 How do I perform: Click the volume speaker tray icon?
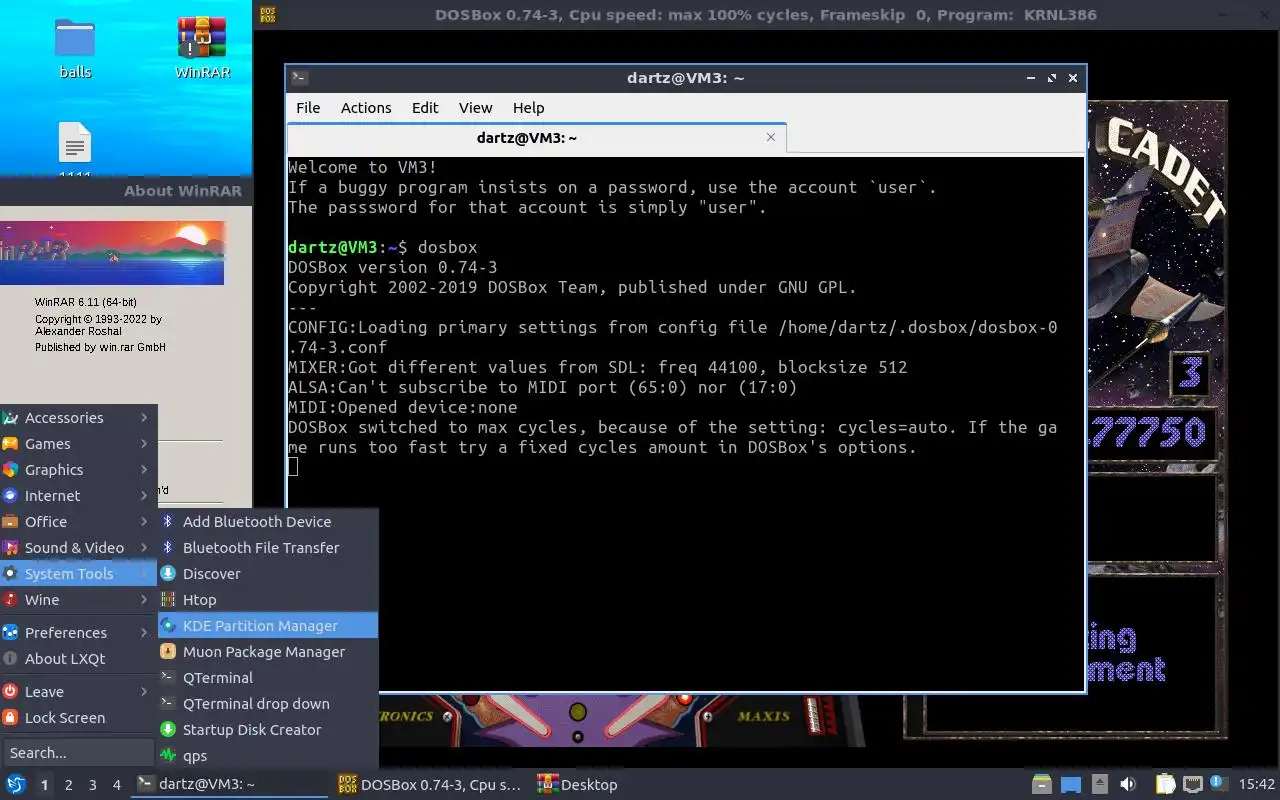(x=1127, y=785)
